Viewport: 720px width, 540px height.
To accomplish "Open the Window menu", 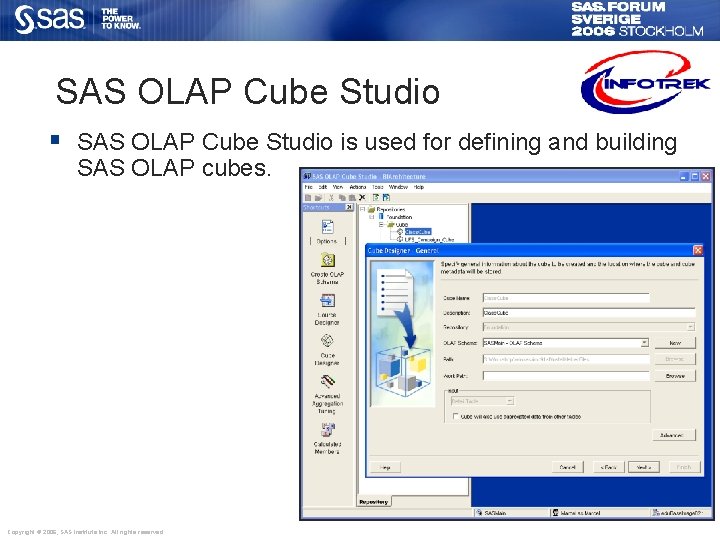I will 398,187.
